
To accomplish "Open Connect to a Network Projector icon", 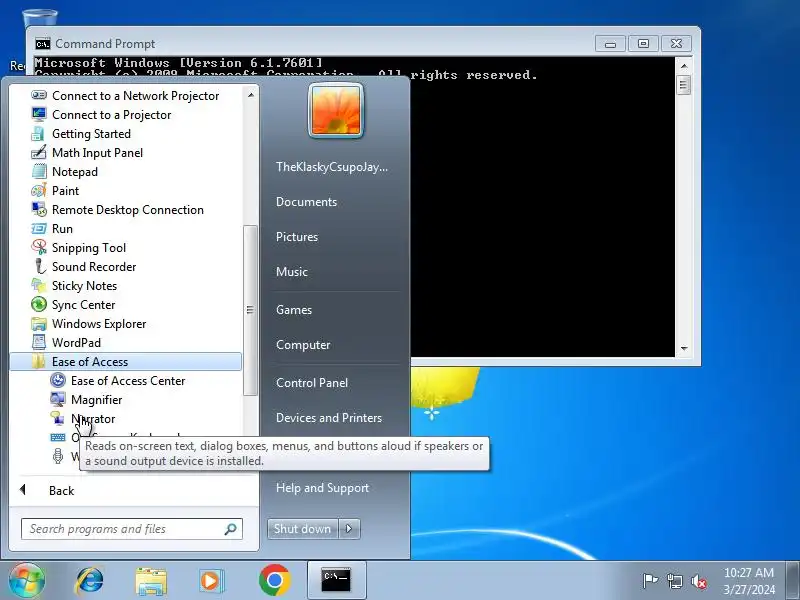I will pos(39,95).
